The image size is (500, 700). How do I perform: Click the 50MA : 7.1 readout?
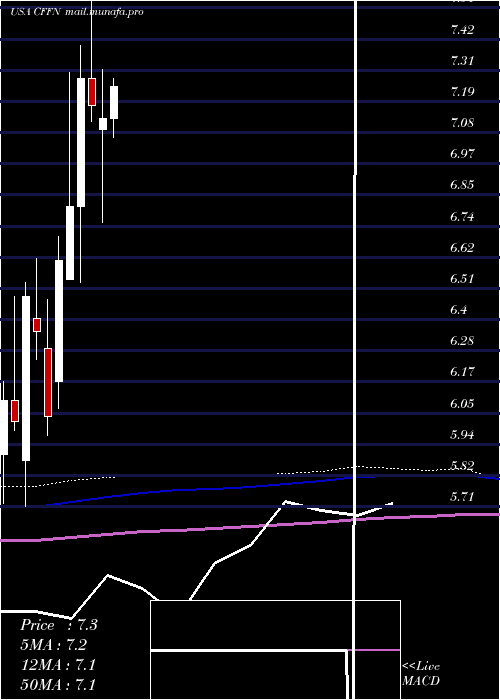pyautogui.click(x=58, y=684)
